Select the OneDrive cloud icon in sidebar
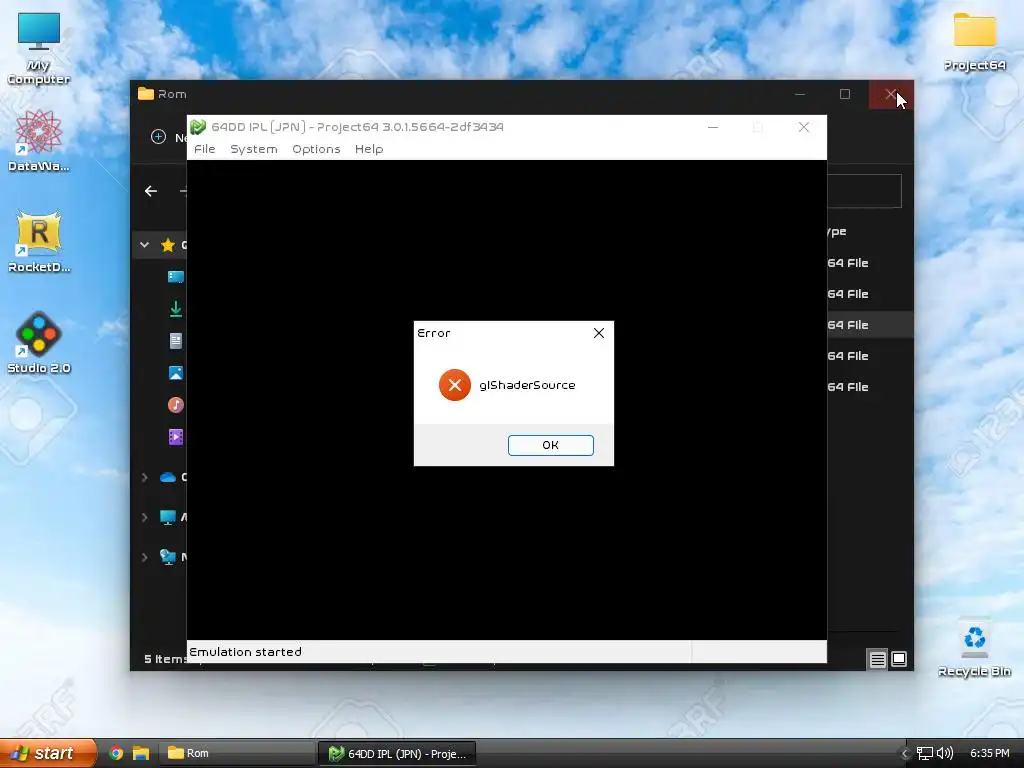Screen dimensions: 1024x768 point(168,477)
